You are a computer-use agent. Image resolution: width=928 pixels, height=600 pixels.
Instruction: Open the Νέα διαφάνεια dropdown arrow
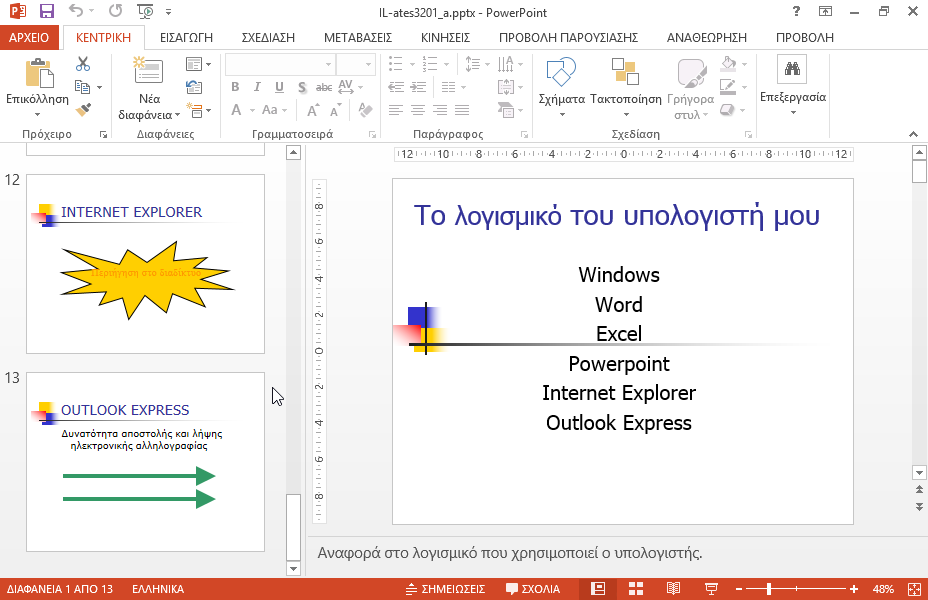pyautogui.click(x=177, y=115)
